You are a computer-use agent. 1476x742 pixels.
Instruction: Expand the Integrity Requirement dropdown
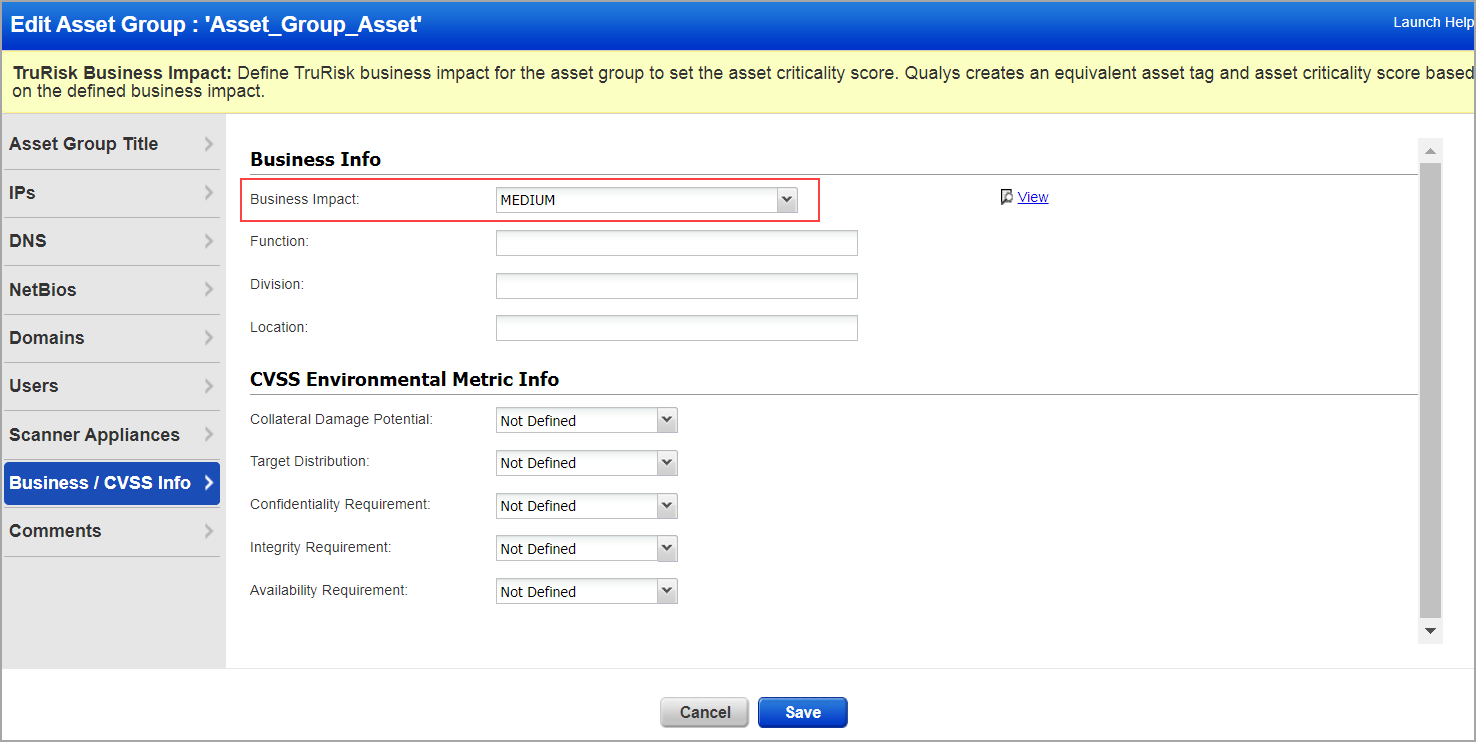click(587, 549)
